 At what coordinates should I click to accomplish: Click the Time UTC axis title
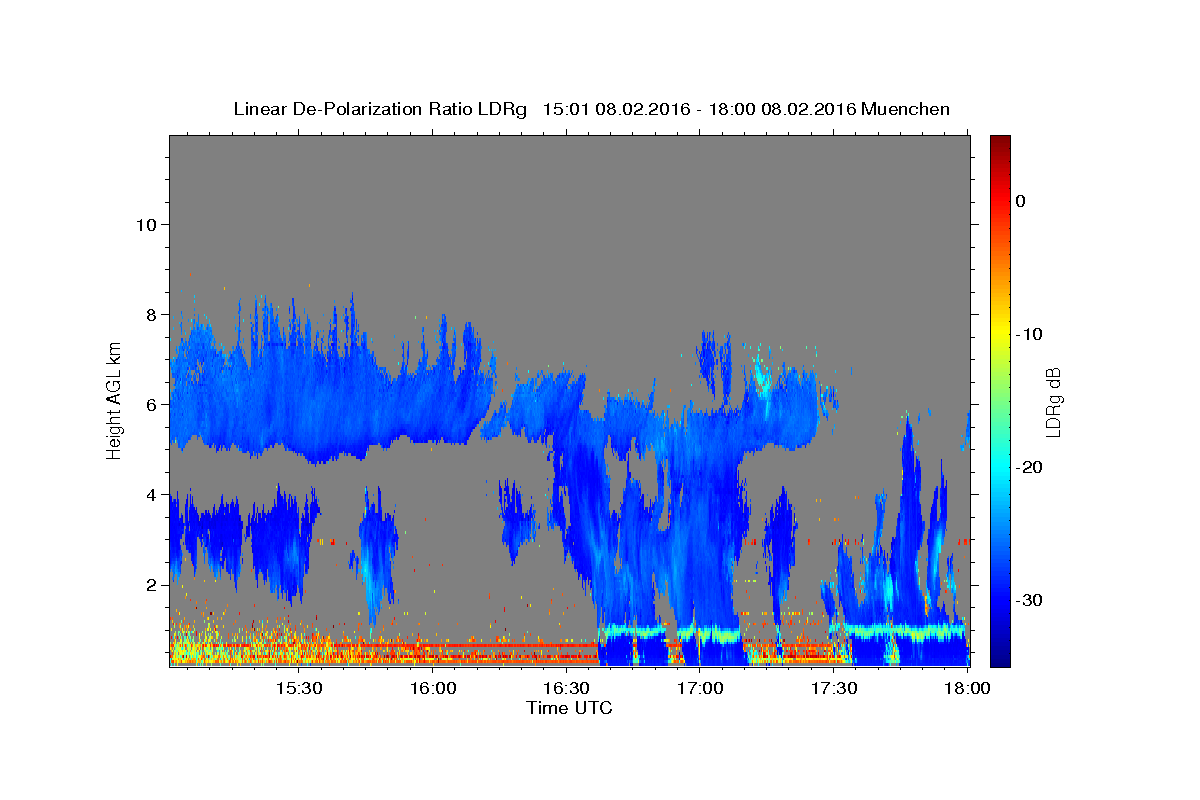point(569,708)
